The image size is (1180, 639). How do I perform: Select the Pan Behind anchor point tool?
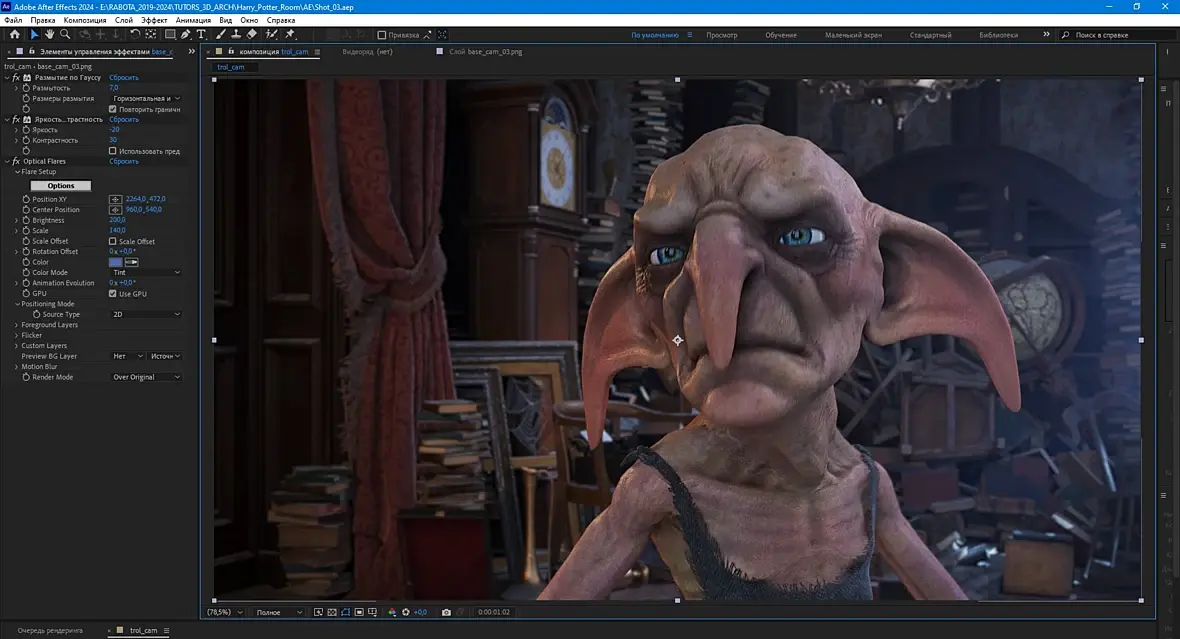151,34
